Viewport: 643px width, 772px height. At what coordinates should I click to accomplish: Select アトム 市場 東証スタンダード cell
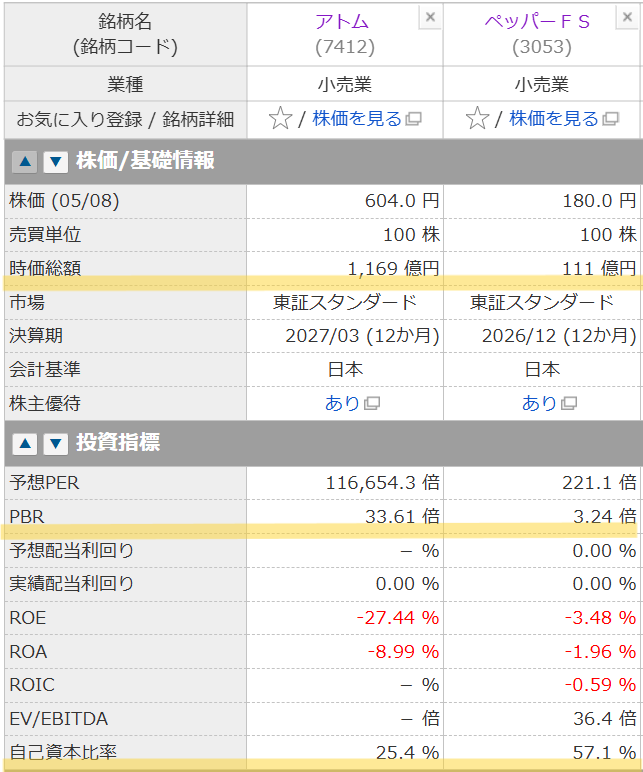(345, 302)
